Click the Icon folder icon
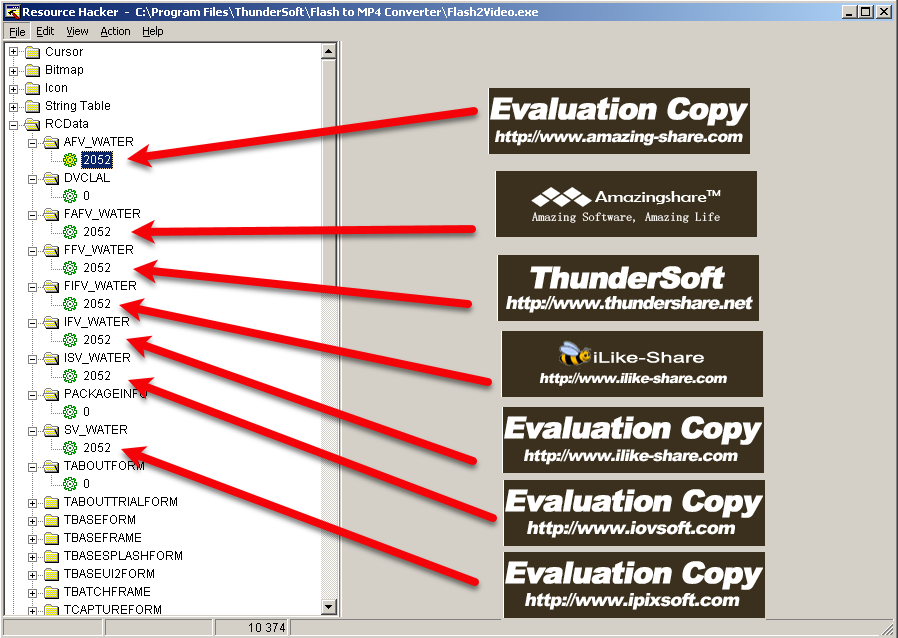The height and width of the screenshot is (638, 898). click(x=33, y=89)
